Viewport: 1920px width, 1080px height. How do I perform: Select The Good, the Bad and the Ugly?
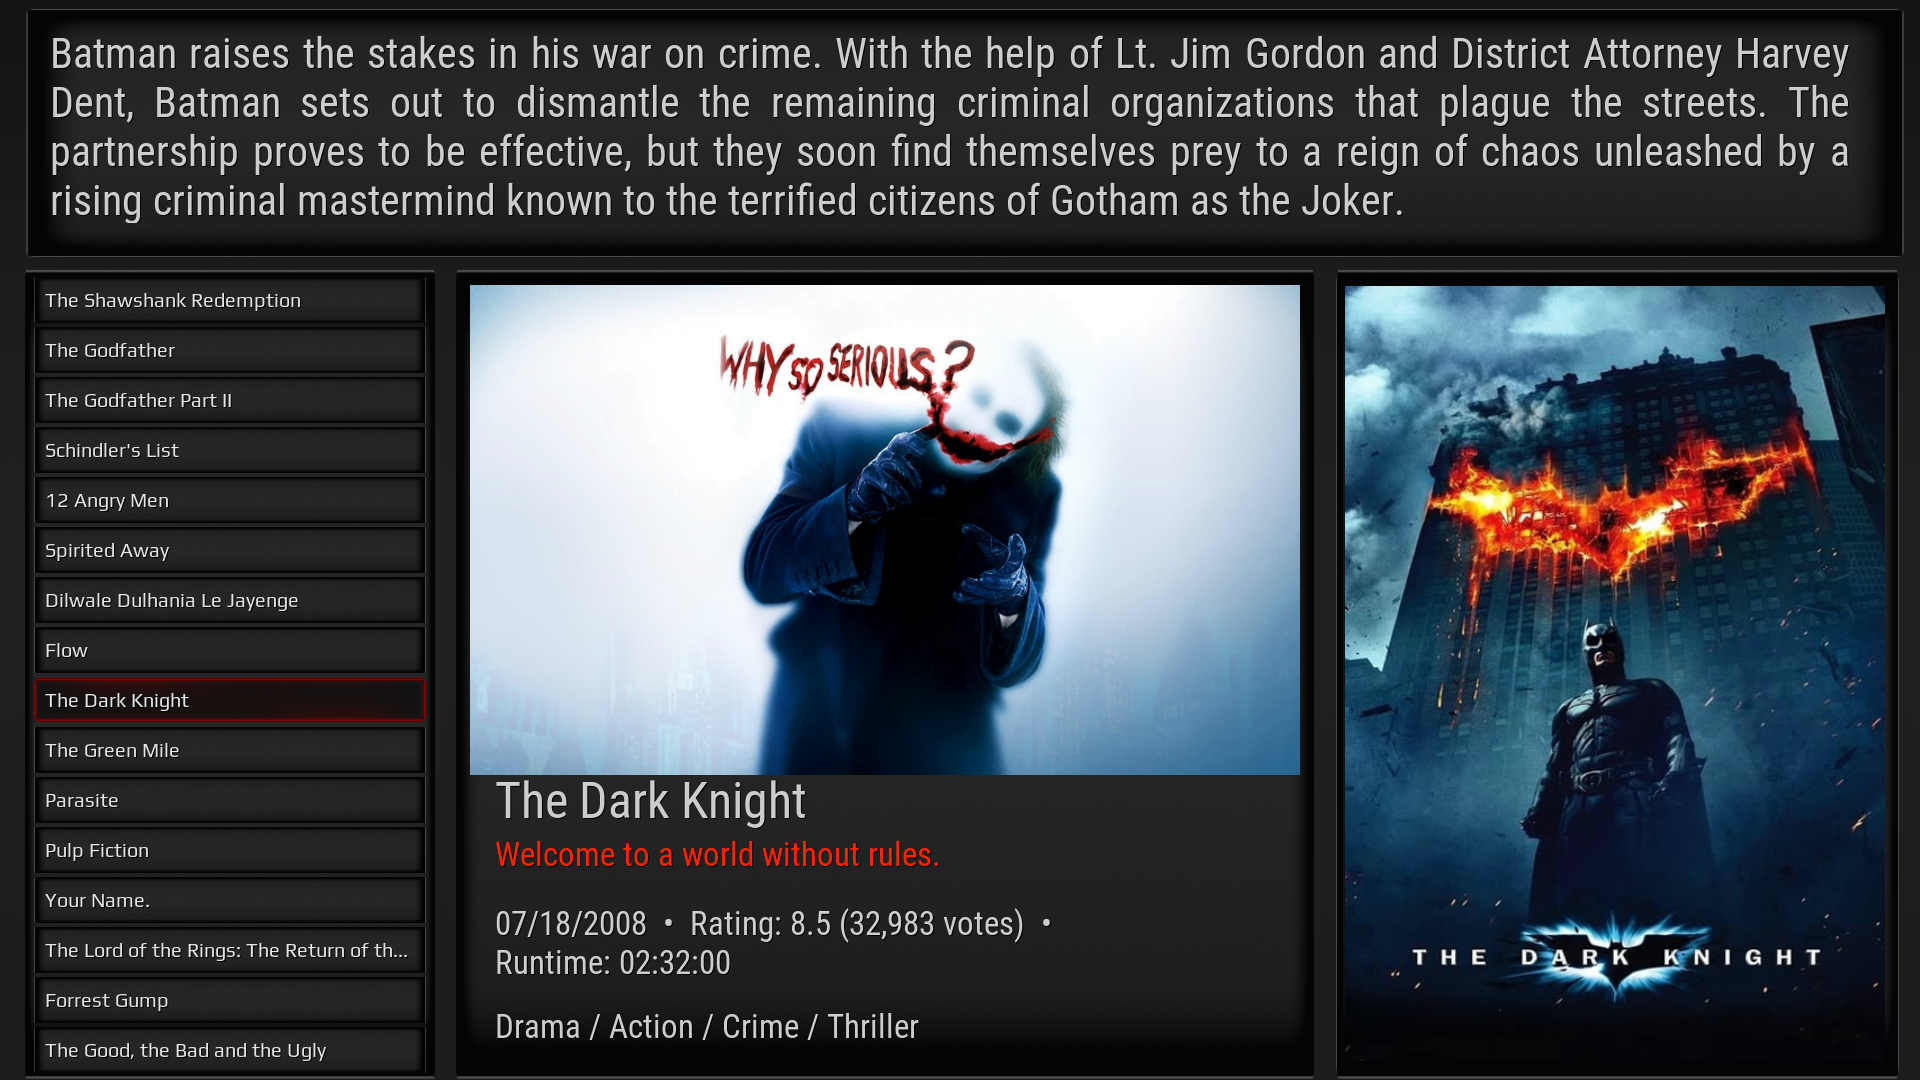click(x=230, y=1050)
